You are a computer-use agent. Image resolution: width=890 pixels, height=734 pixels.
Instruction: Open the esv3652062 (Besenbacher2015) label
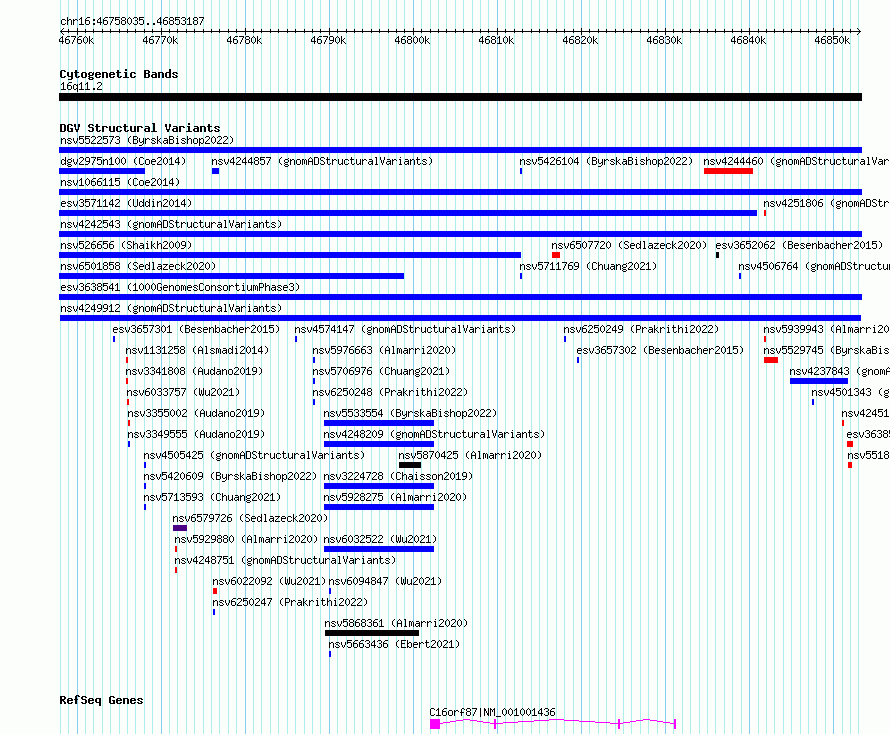click(799, 245)
